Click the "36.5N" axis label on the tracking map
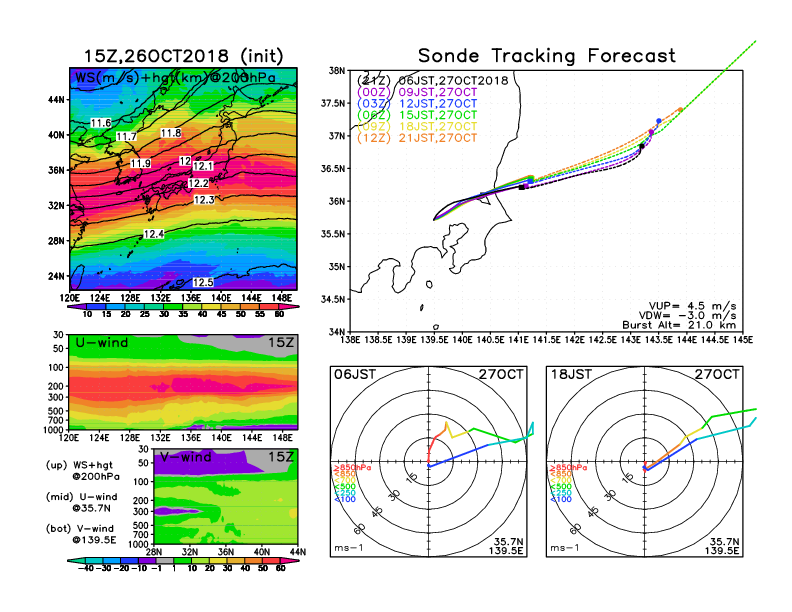 (333, 169)
